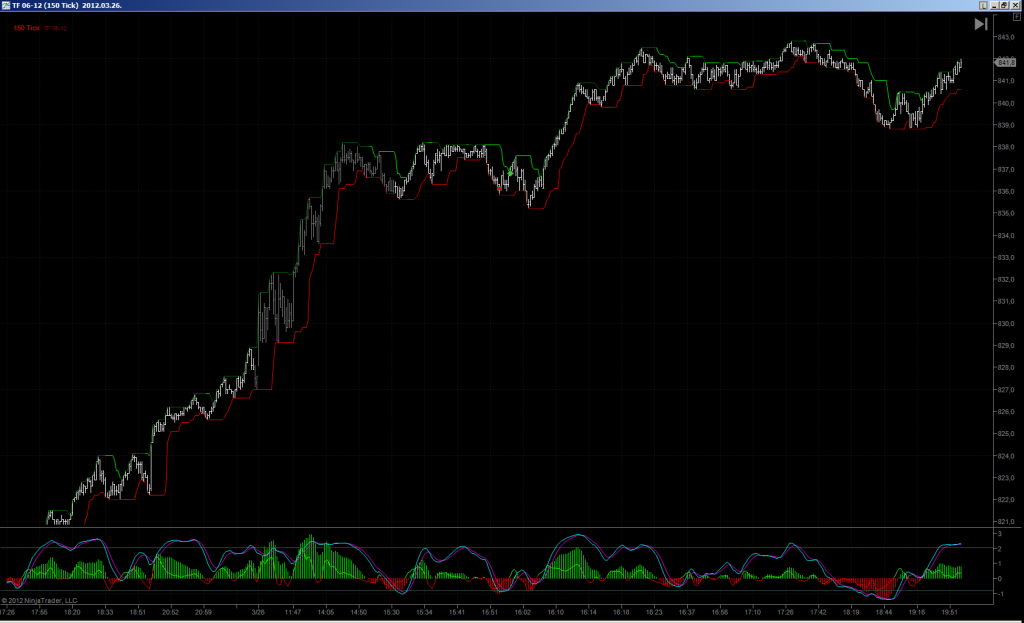Click the red 150 Tick label
Screen dimensions: 1024x623
point(27,28)
